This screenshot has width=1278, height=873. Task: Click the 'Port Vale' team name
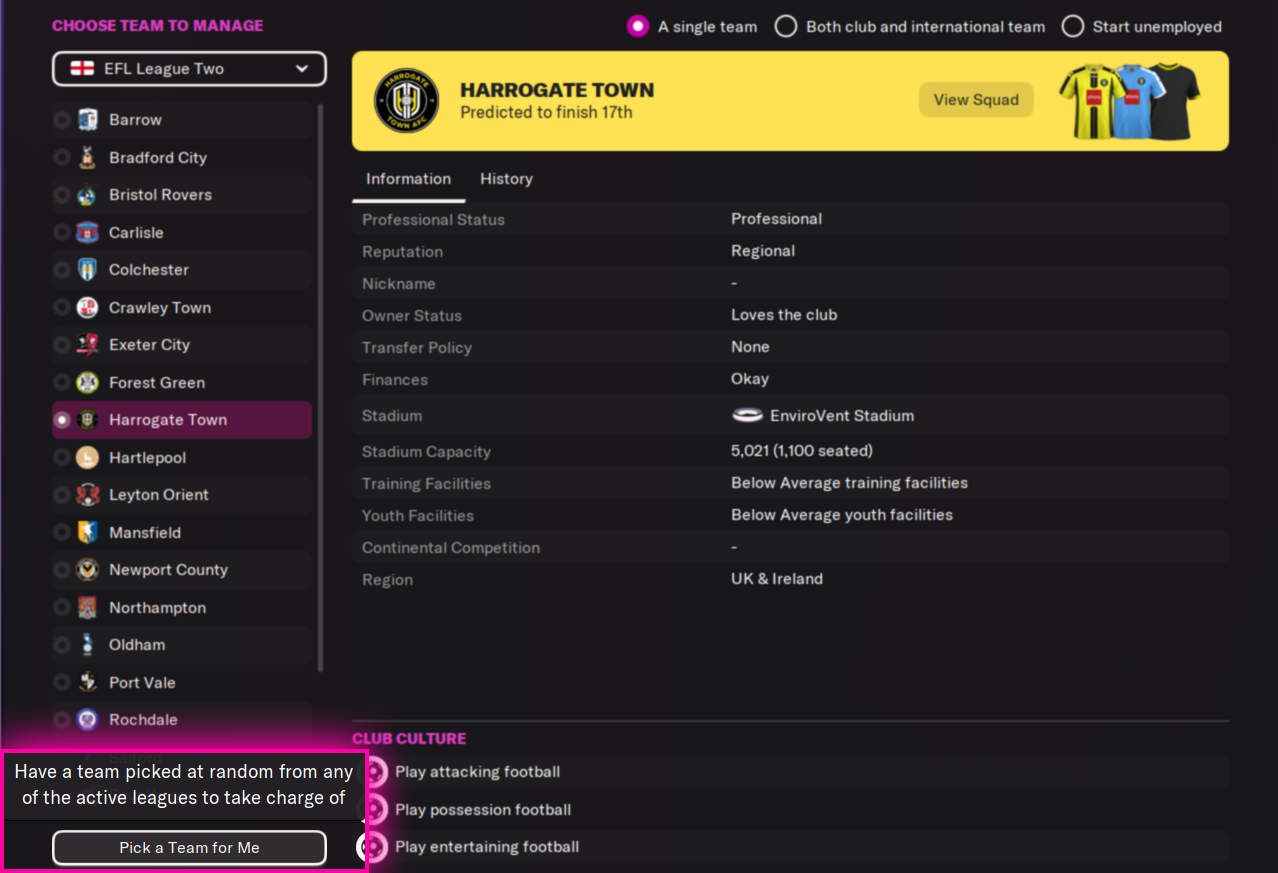pos(142,682)
